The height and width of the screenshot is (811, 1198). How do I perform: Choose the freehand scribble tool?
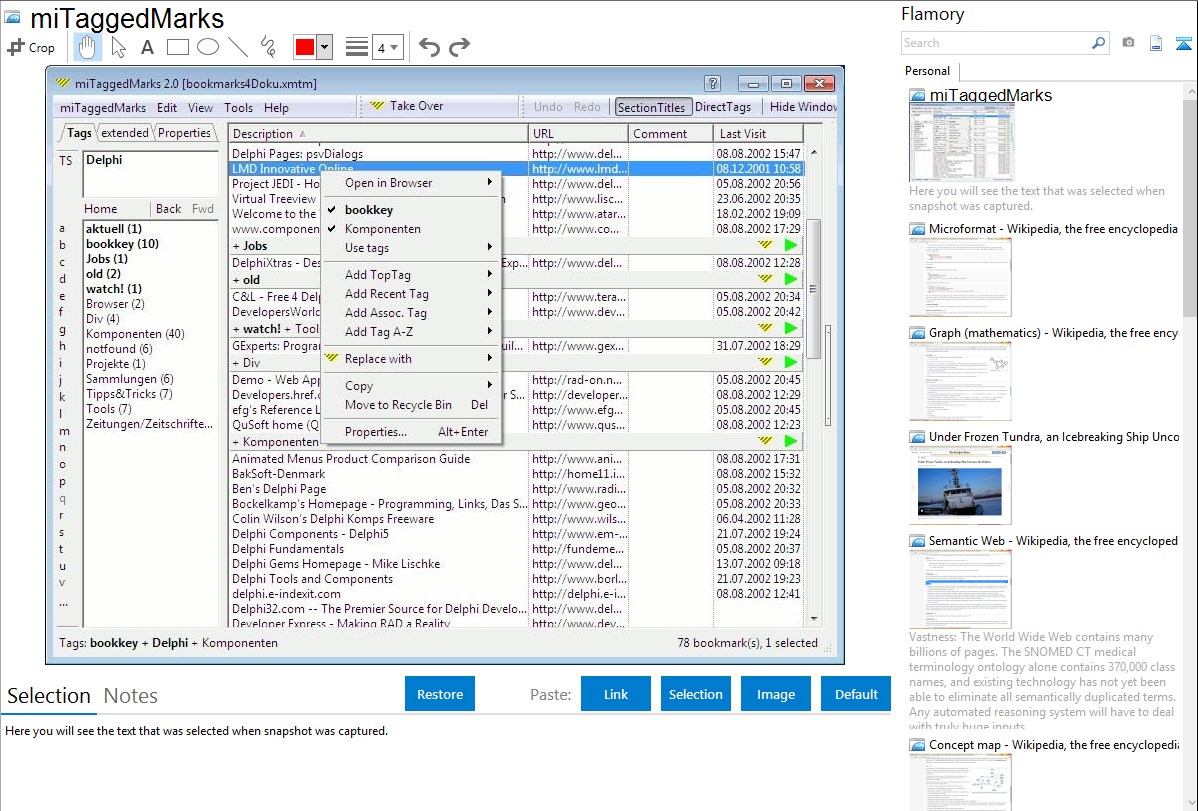[267, 47]
